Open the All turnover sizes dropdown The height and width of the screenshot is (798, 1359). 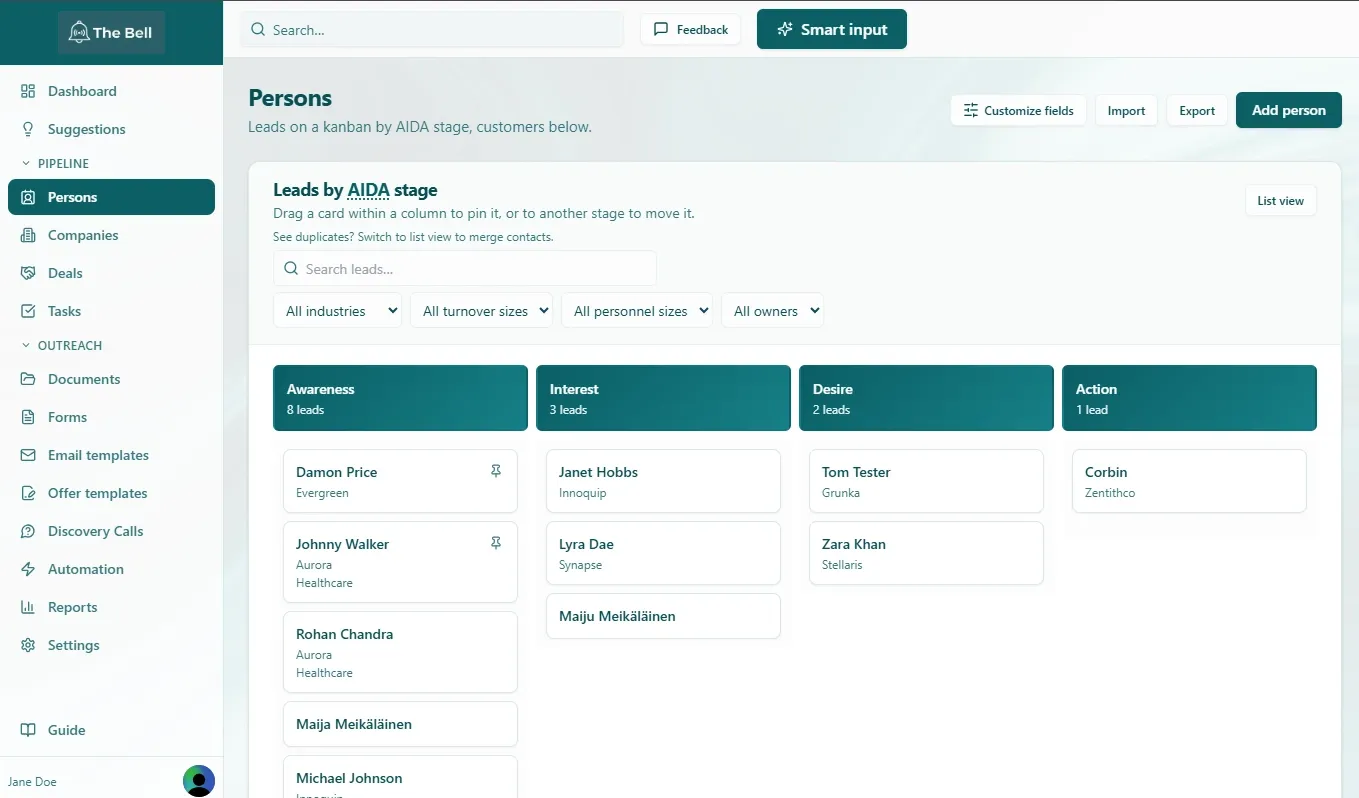tap(481, 311)
